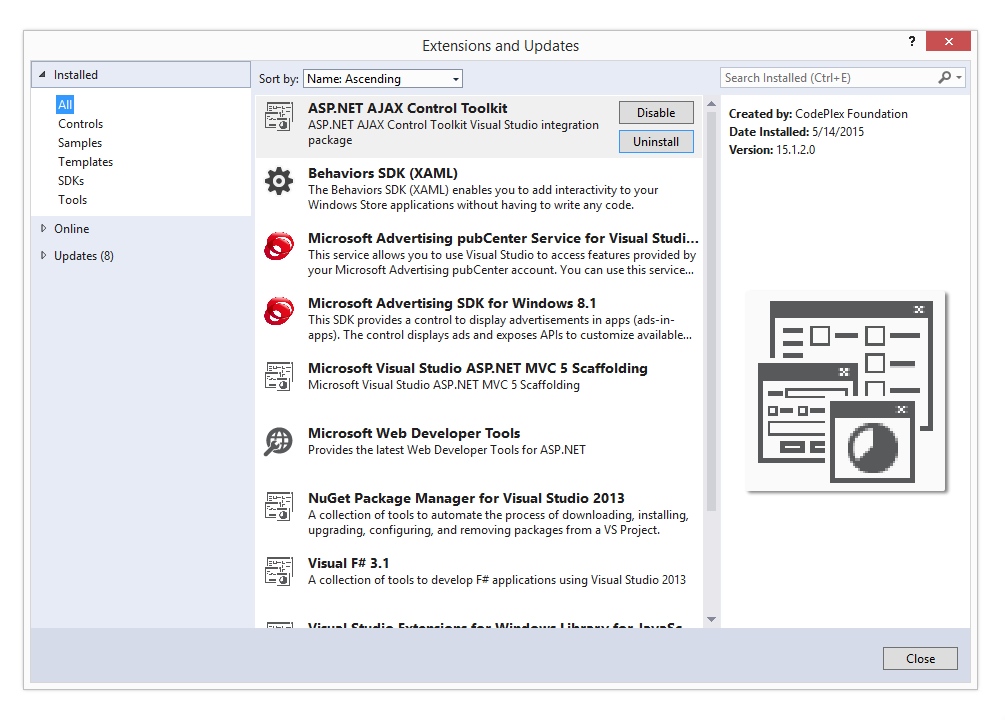
Task: Disable the ASP.NET AJAX Control Toolkit
Action: tap(656, 113)
